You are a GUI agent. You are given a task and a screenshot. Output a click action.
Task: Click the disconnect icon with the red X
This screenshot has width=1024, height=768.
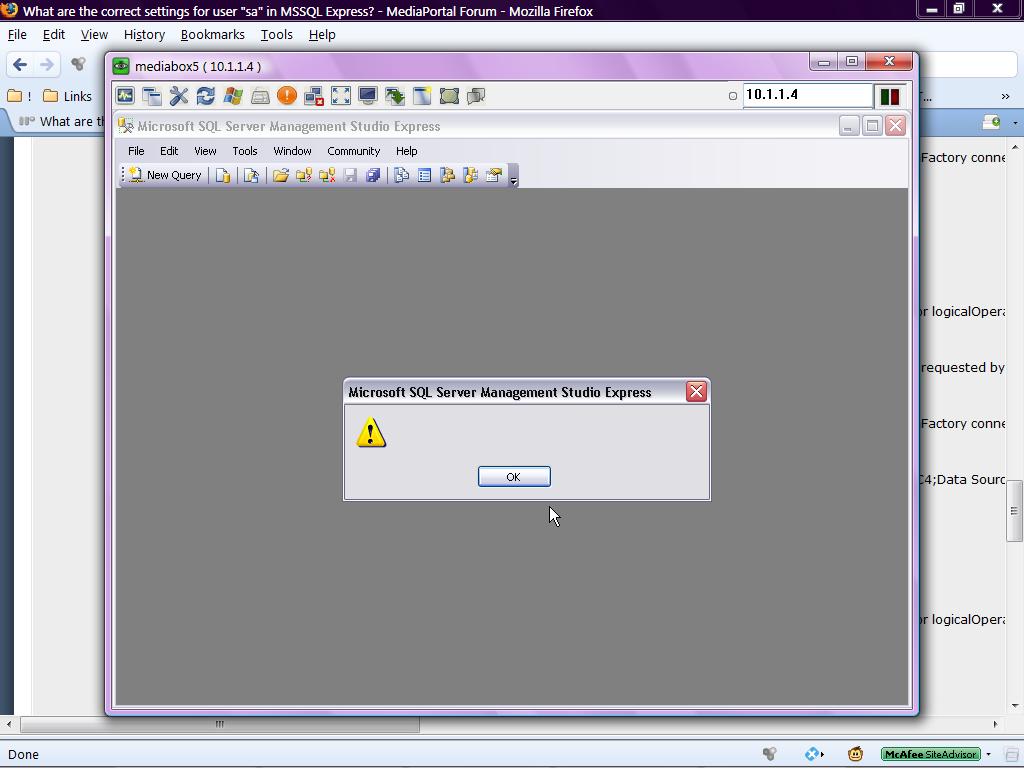pos(314,96)
